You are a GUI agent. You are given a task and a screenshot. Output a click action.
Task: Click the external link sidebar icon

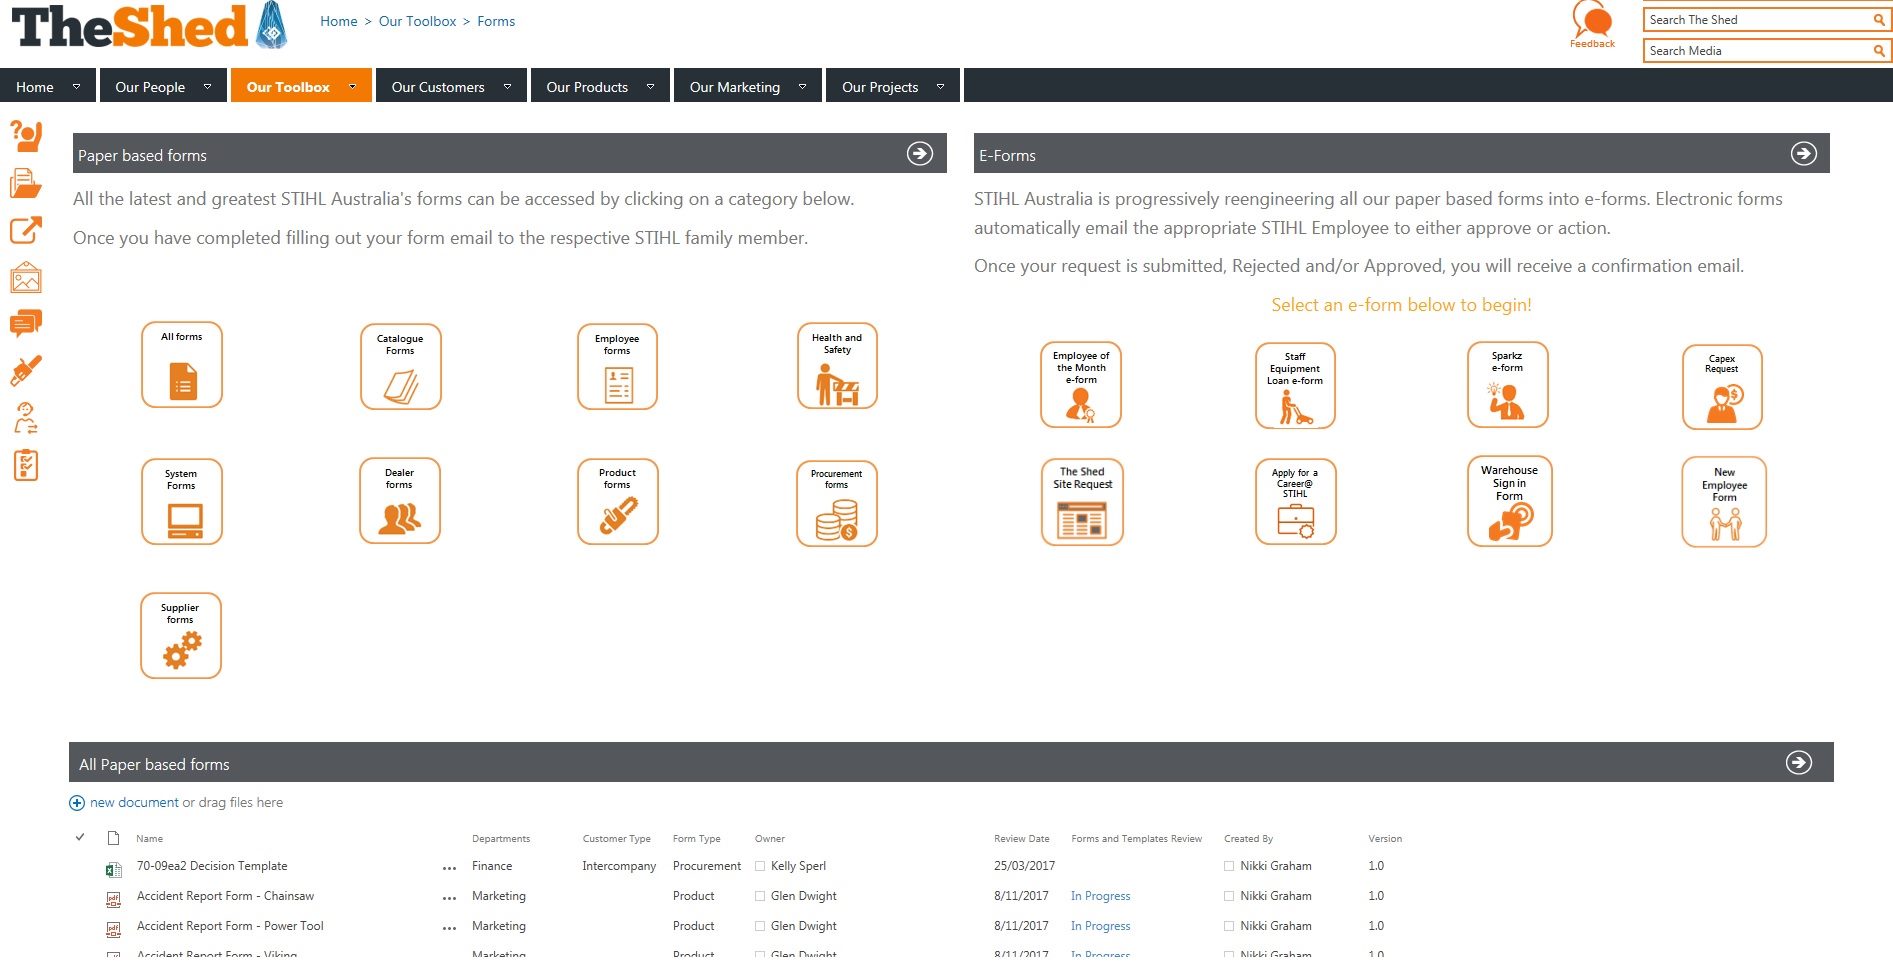[26, 230]
